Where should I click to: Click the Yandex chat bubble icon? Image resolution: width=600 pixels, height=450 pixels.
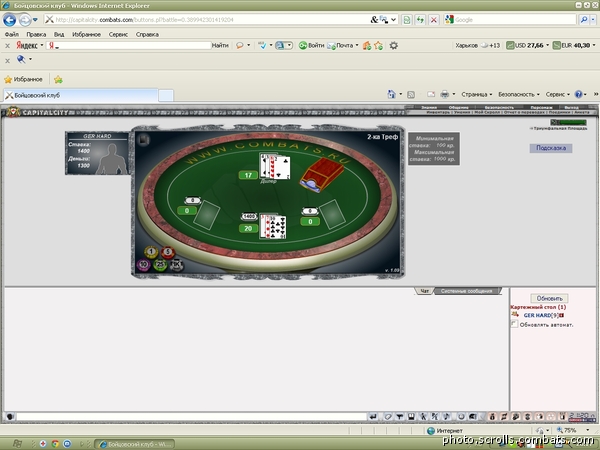tap(240, 46)
